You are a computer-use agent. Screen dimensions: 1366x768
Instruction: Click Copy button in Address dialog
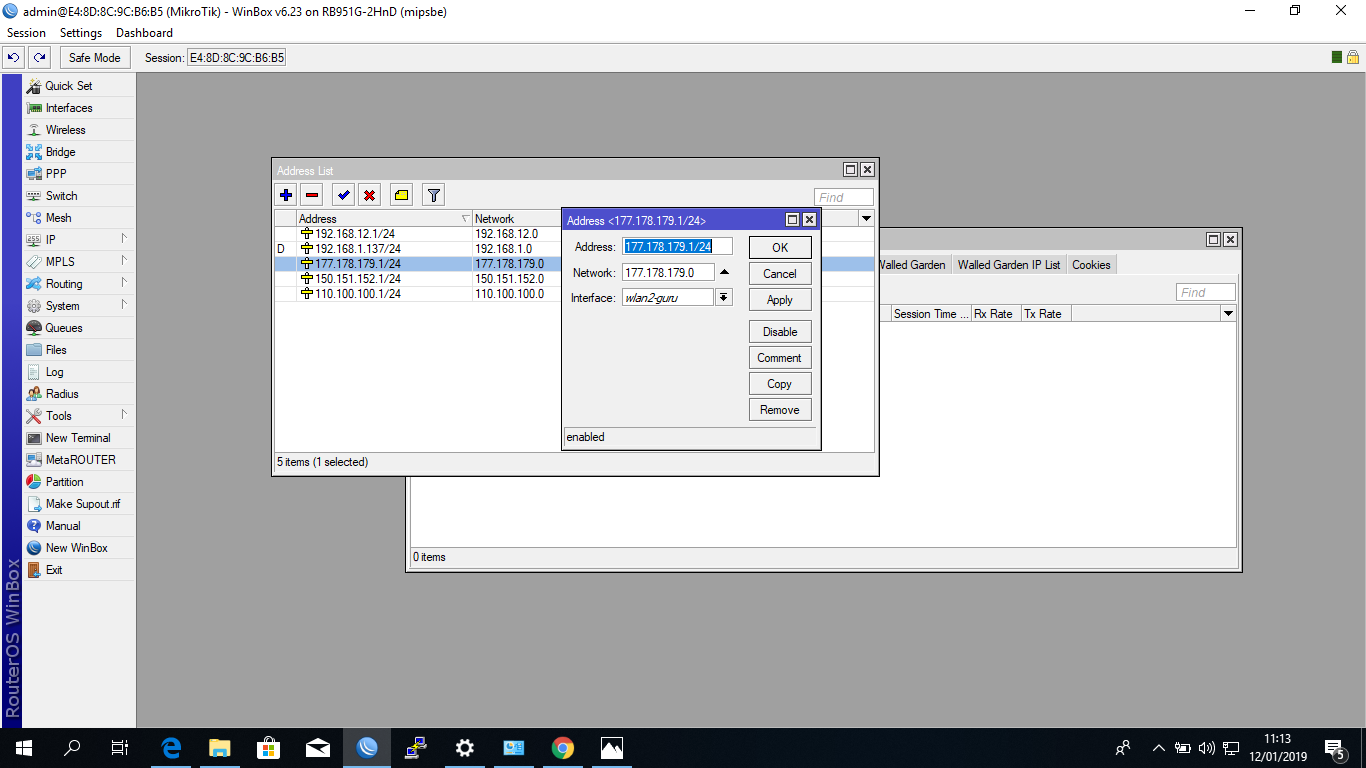click(780, 383)
